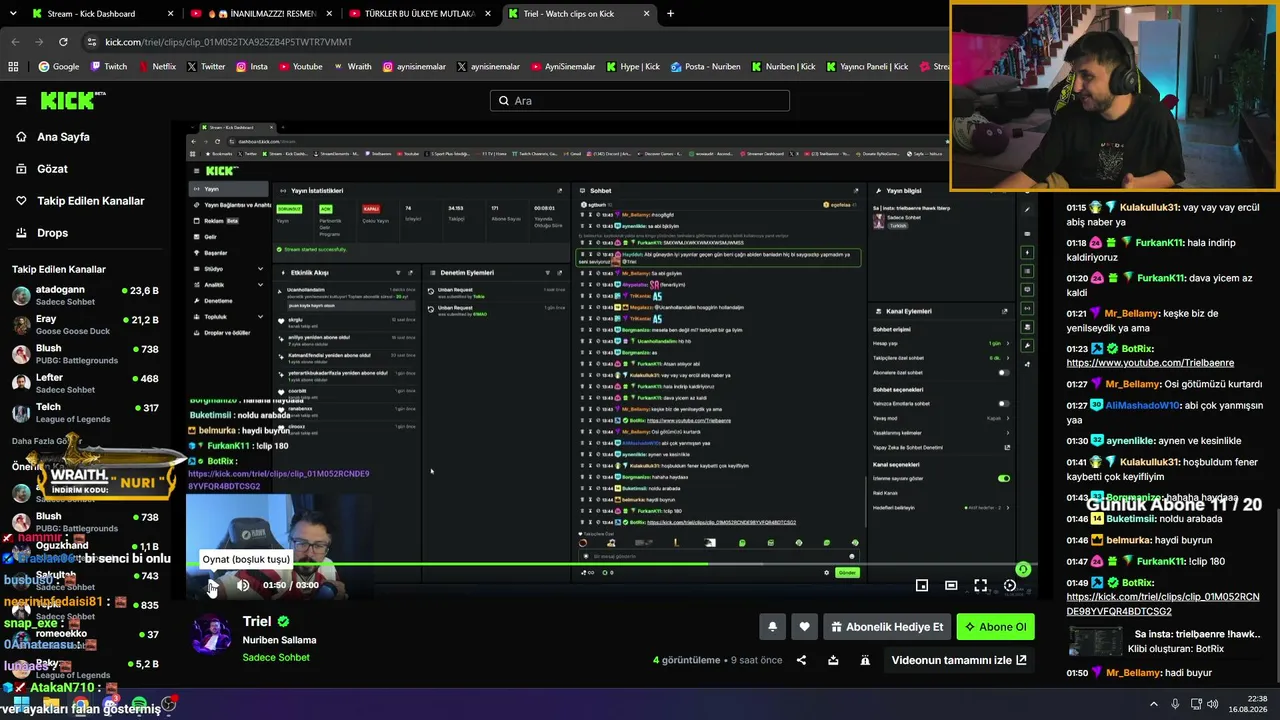The image size is (1280, 720).
Task: Open the site info icon in the address bar
Action: click(91, 42)
